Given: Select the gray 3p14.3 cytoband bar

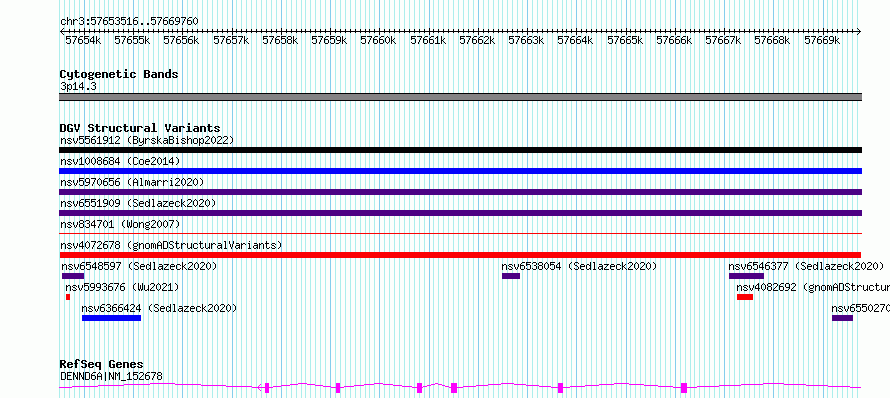Looking at the screenshot, I should 460,97.
